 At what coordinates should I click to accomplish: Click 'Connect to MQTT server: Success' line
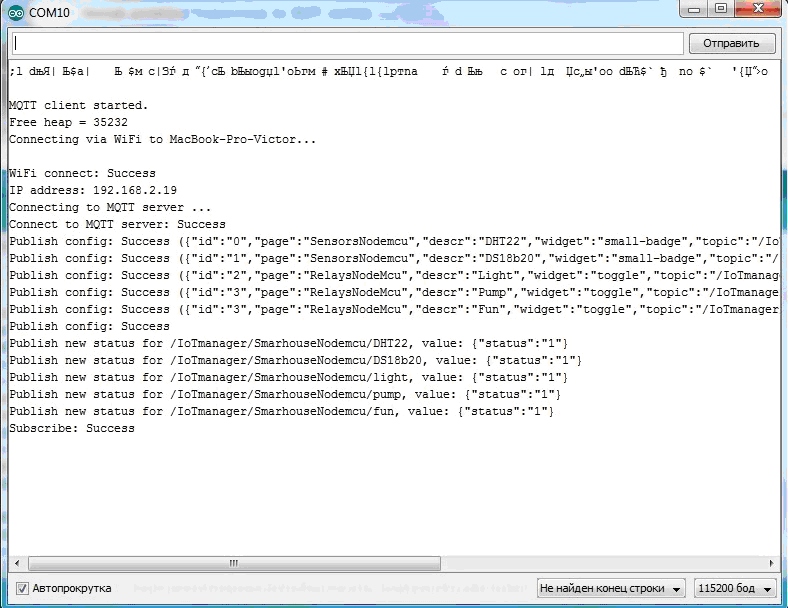click(x=117, y=225)
